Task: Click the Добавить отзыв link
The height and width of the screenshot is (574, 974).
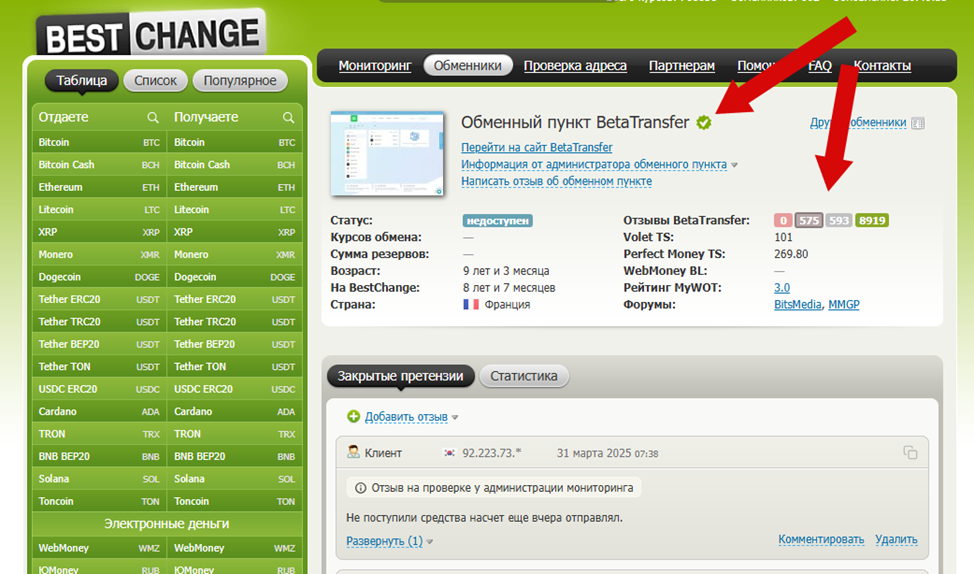Action: [406, 417]
